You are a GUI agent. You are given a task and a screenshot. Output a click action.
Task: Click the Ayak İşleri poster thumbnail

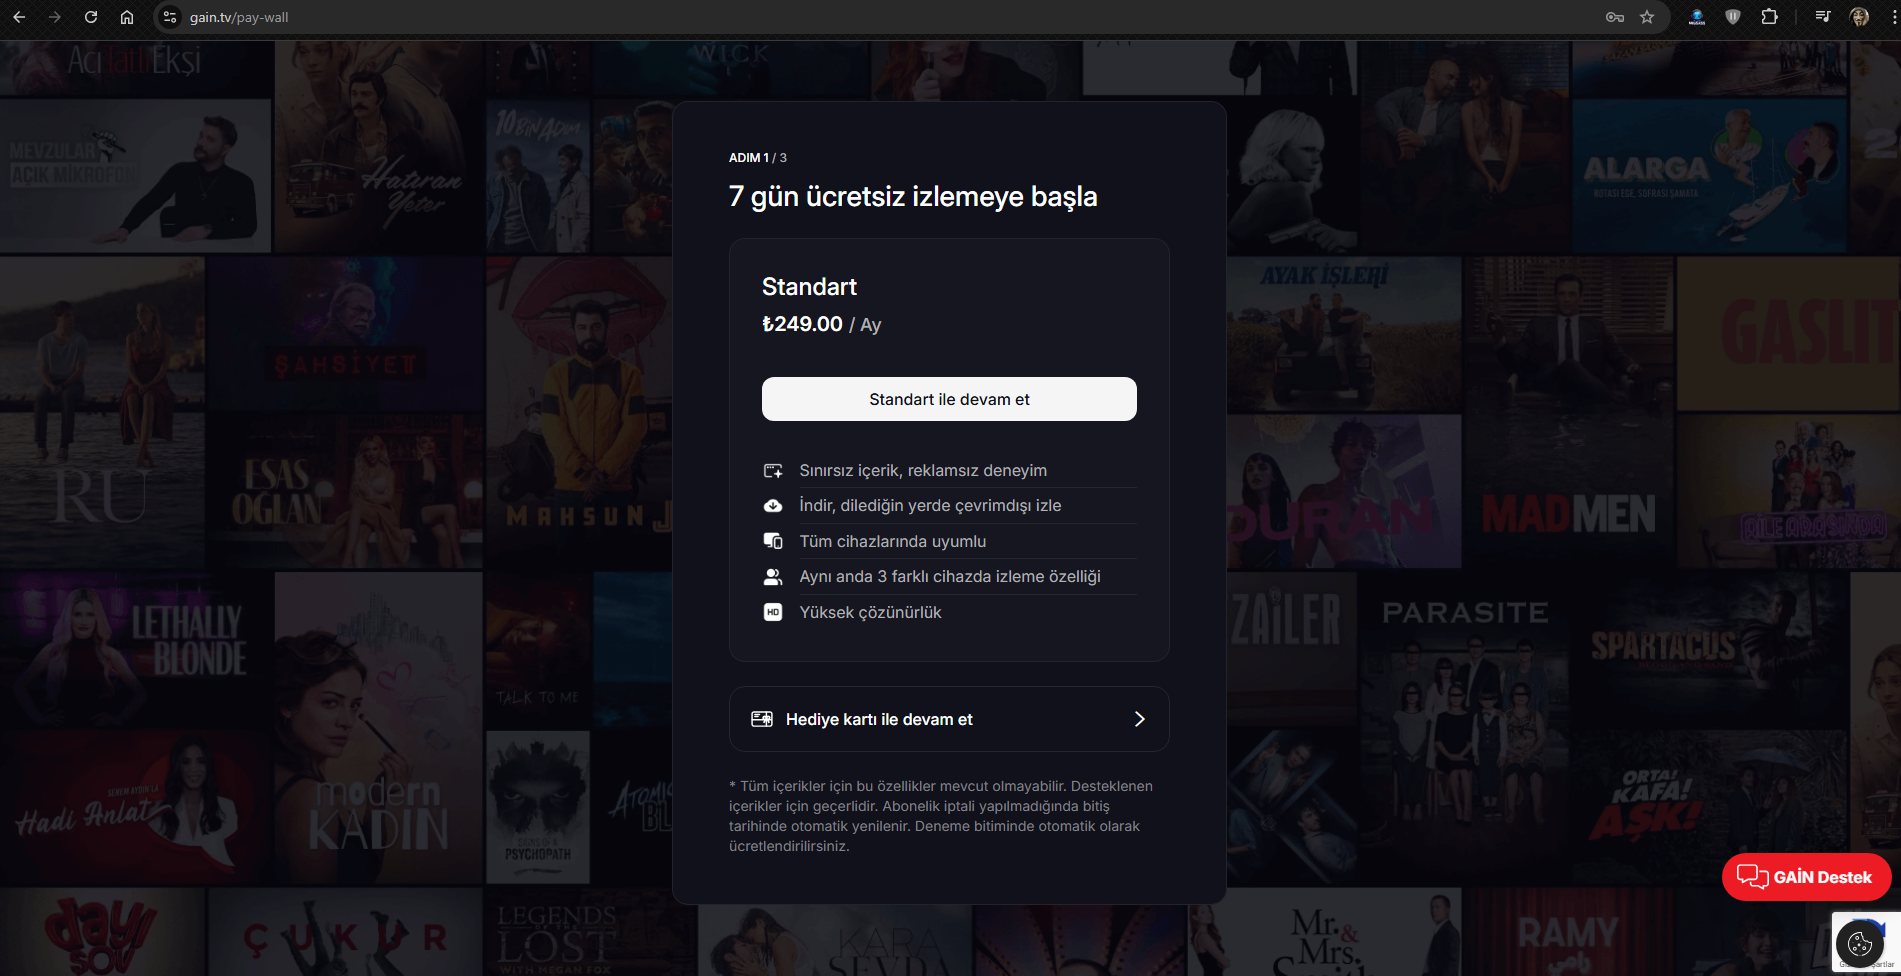click(x=1343, y=334)
